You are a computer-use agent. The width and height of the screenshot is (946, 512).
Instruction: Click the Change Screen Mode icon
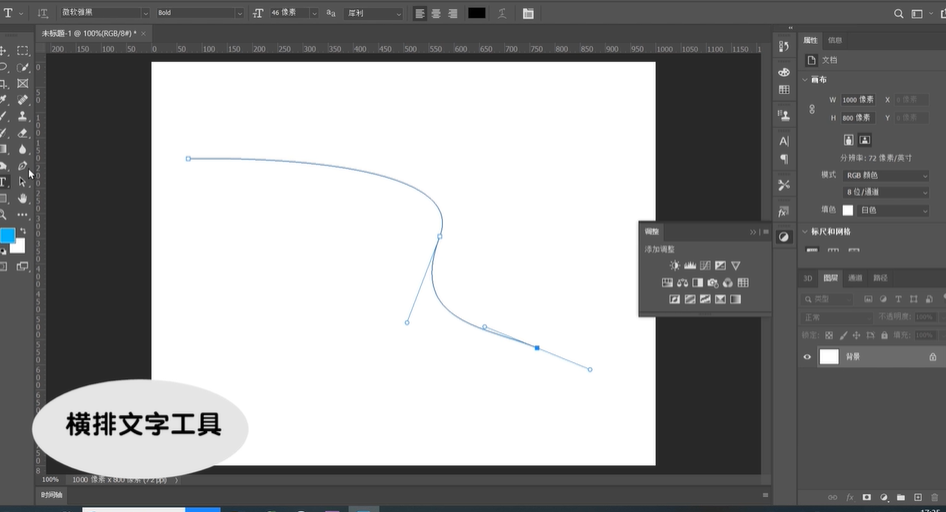(x=23, y=267)
